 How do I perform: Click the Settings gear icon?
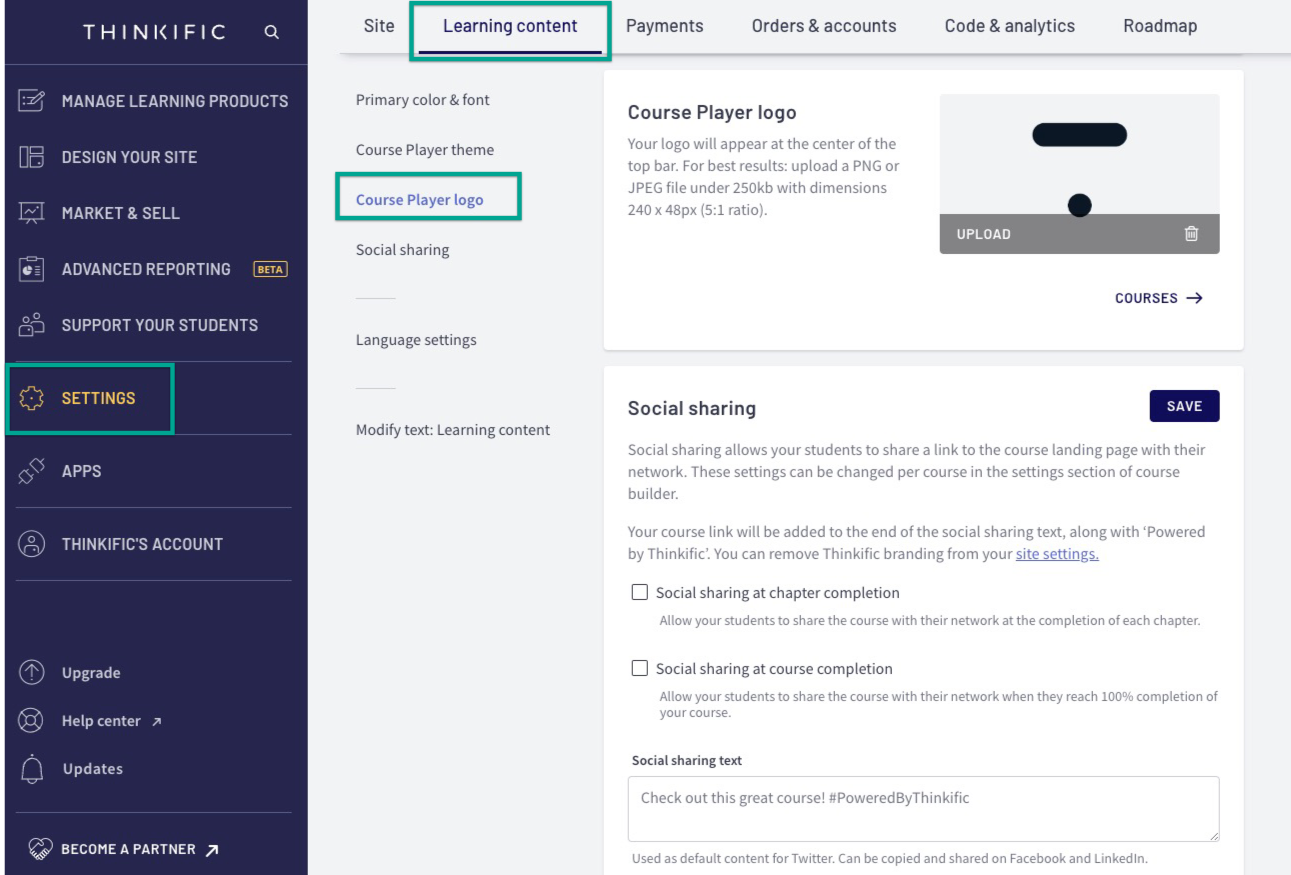point(32,398)
